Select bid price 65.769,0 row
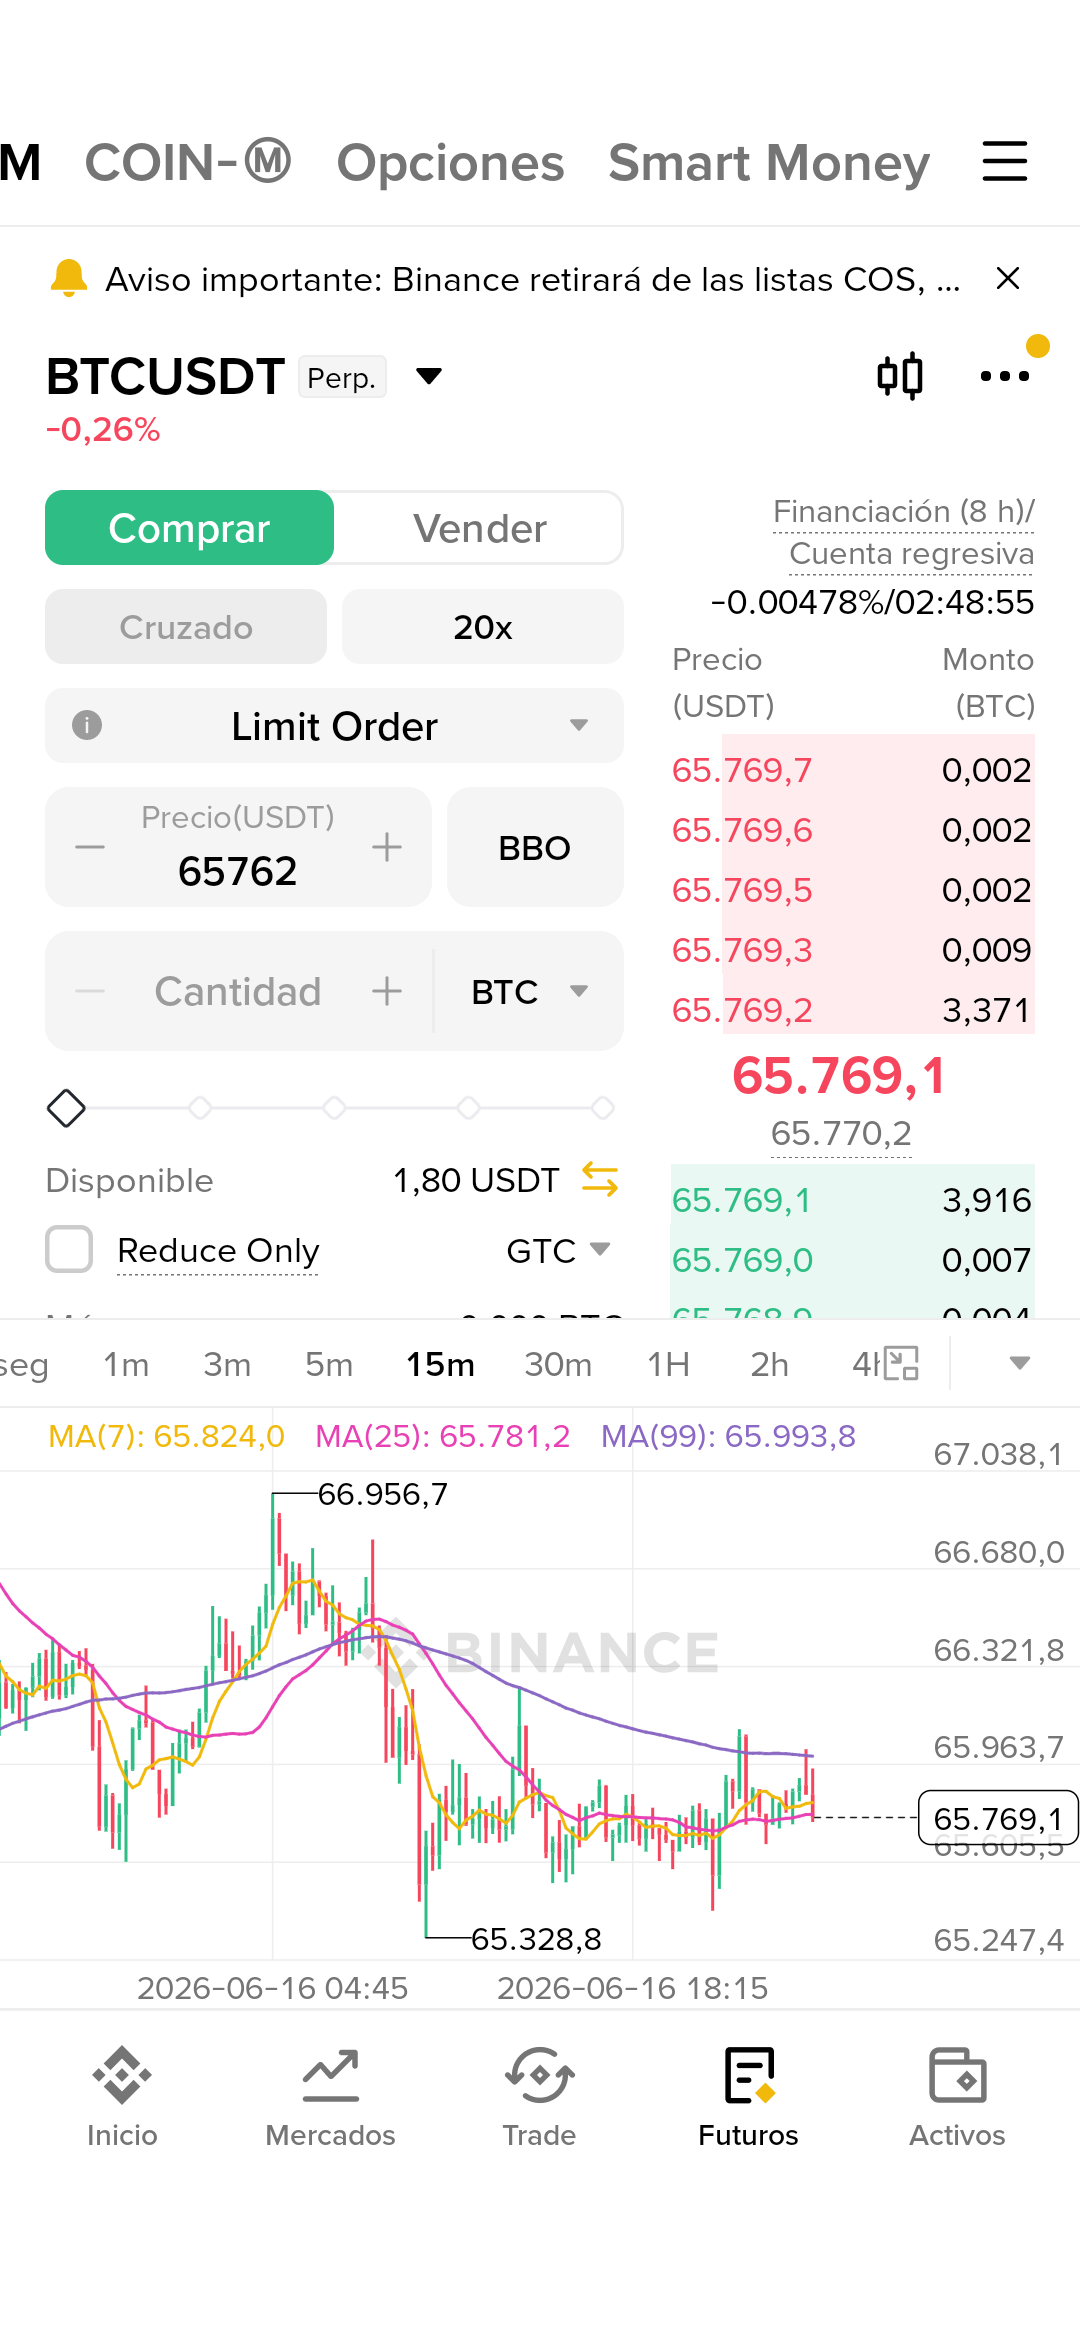This screenshot has height=2340, width=1080. click(853, 1260)
